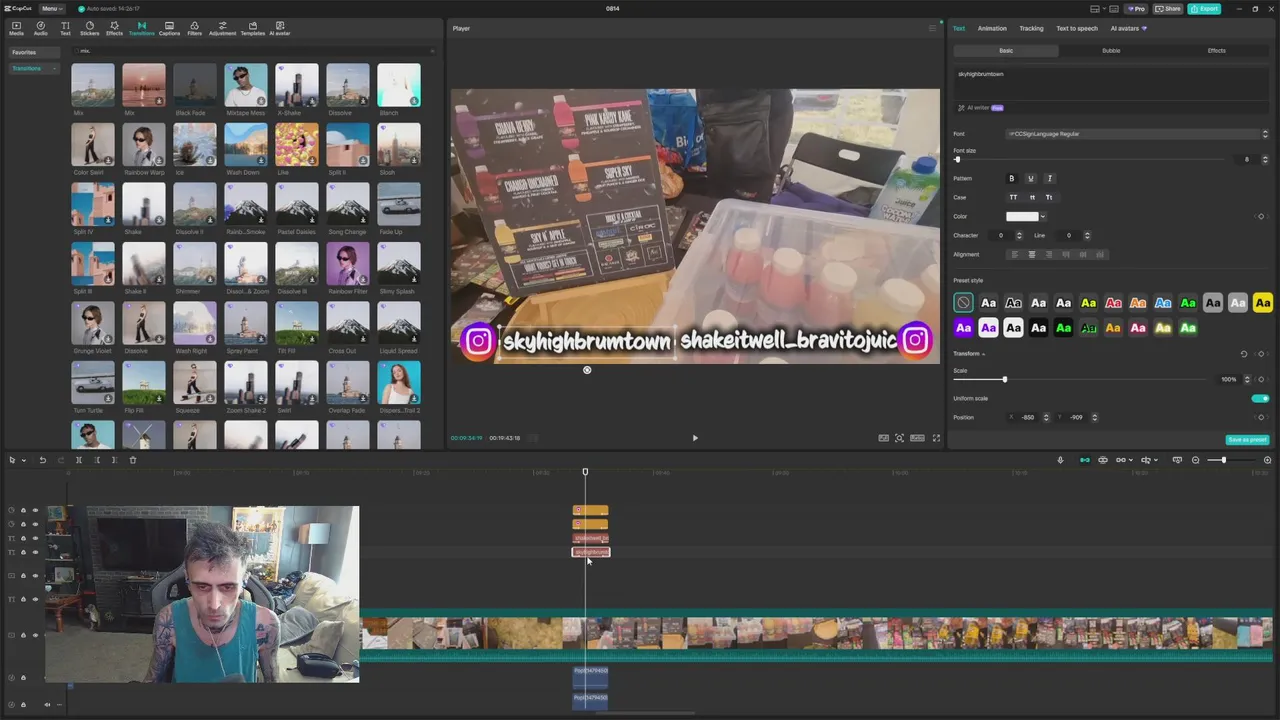The height and width of the screenshot is (720, 1280).
Task: Open the Filters panel icon
Action: (194, 28)
